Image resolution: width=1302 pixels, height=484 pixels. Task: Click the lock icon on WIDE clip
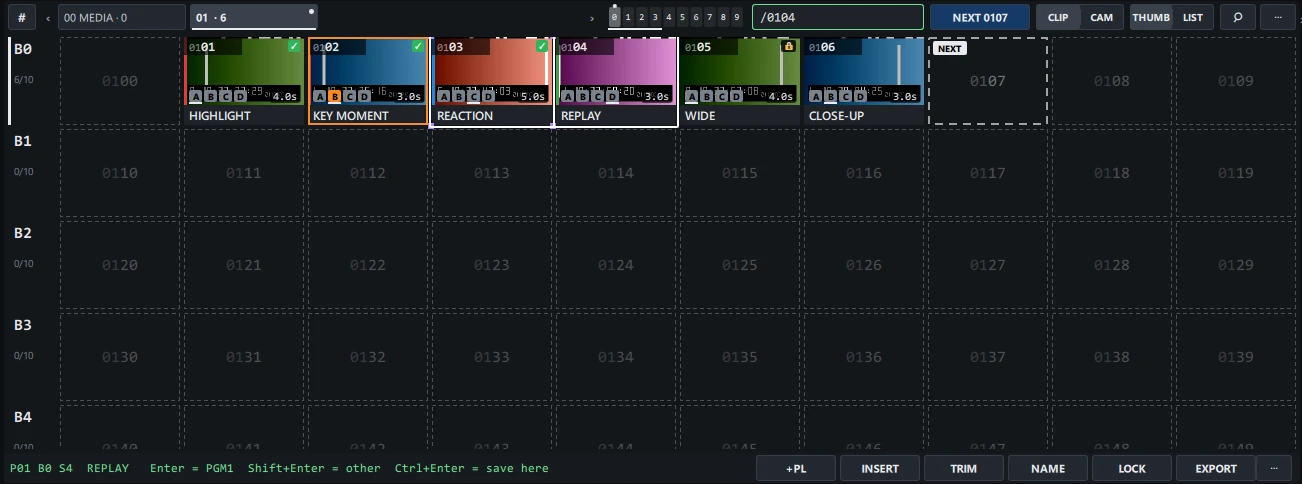pyautogui.click(x=789, y=46)
